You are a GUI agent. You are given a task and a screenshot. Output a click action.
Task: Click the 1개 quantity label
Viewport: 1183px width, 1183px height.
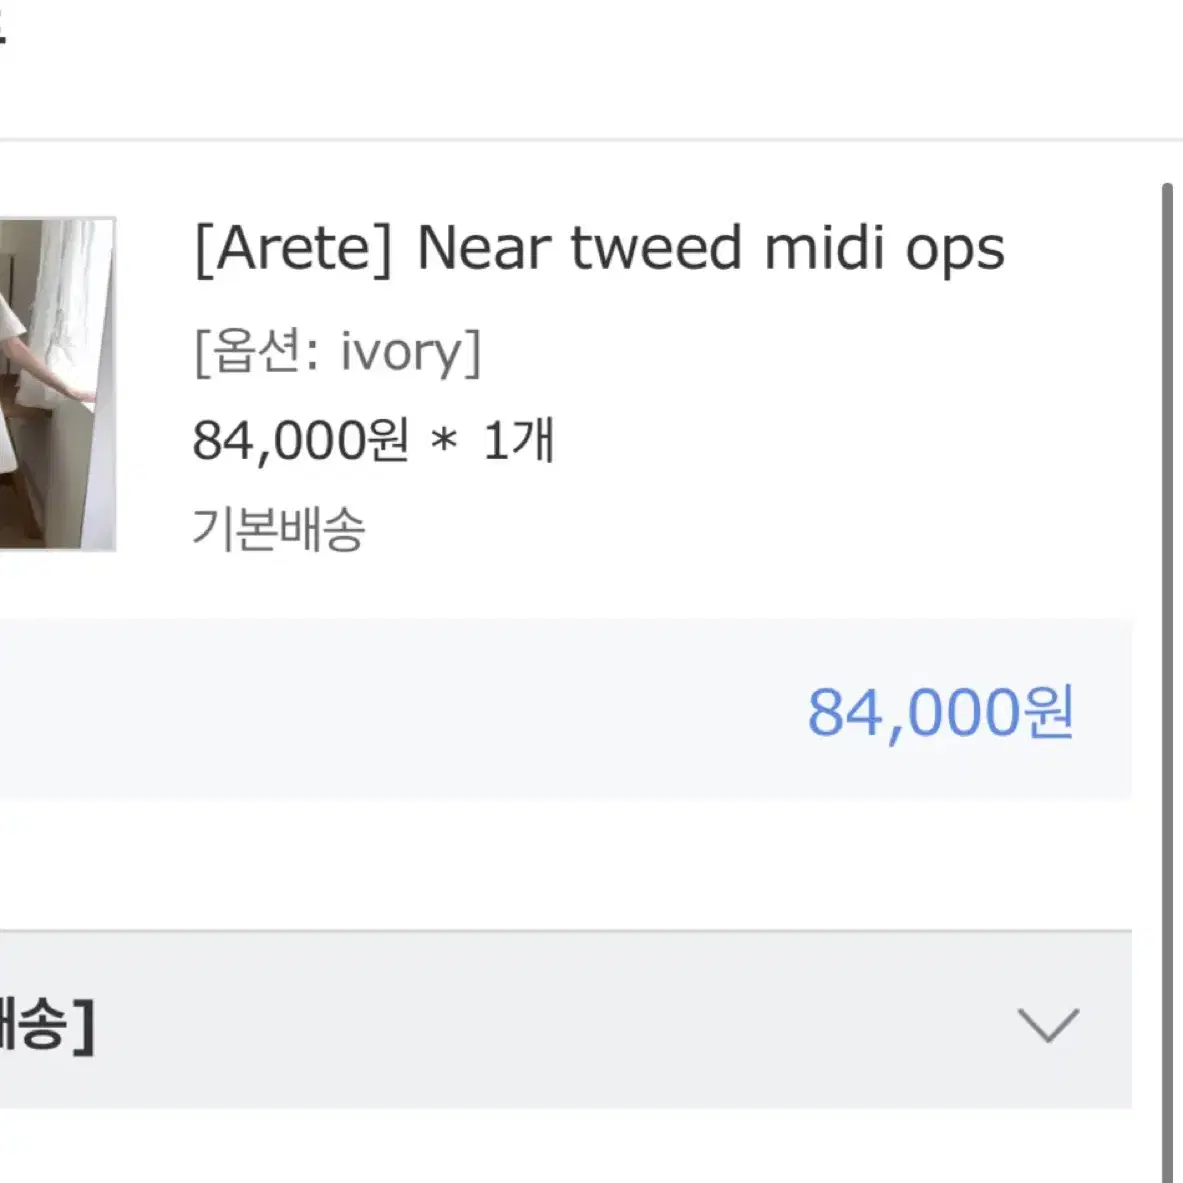point(519,440)
